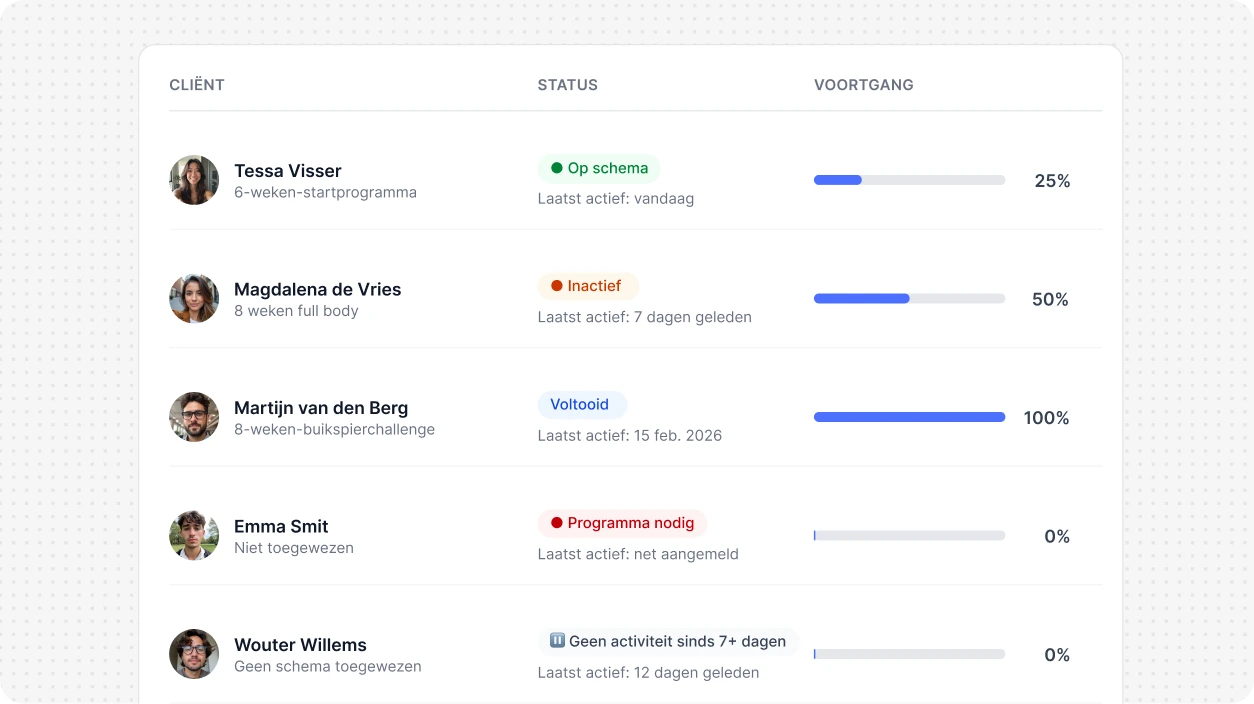The image size is (1254, 704).
Task: Click Tessa Visser's 25% progress bar
Action: click(x=909, y=180)
